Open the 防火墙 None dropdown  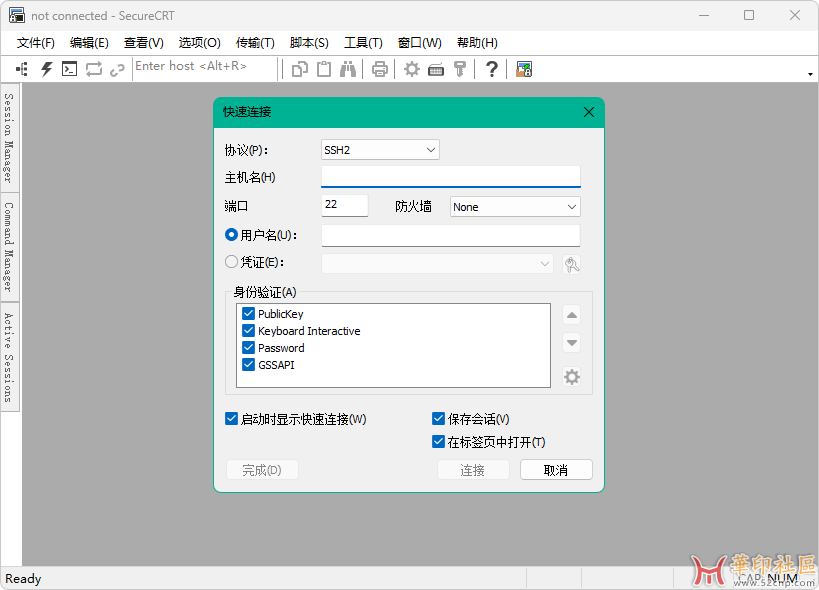[515, 207]
